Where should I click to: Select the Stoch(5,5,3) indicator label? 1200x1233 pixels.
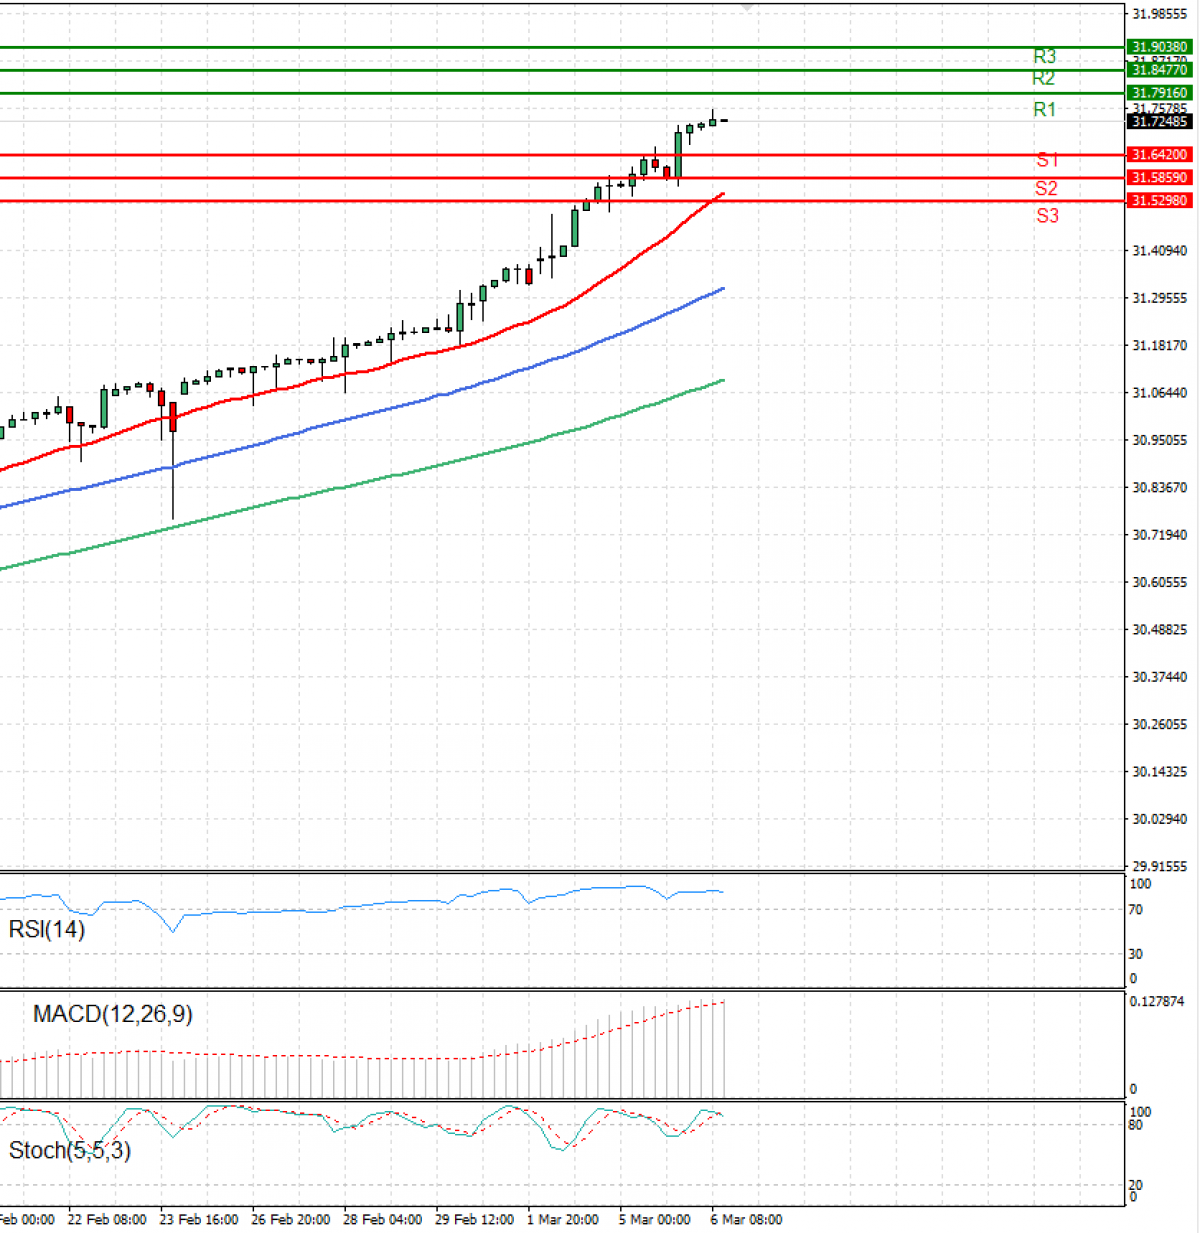point(70,1150)
